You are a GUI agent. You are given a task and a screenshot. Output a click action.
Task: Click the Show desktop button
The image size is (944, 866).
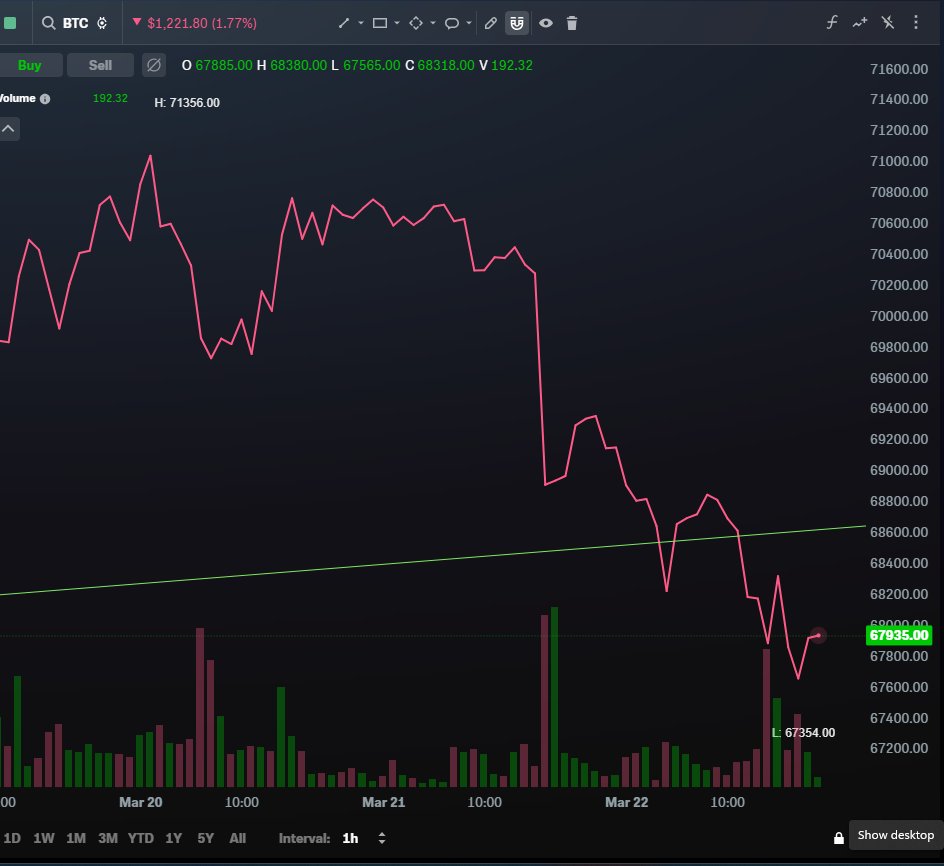pyautogui.click(x=896, y=835)
